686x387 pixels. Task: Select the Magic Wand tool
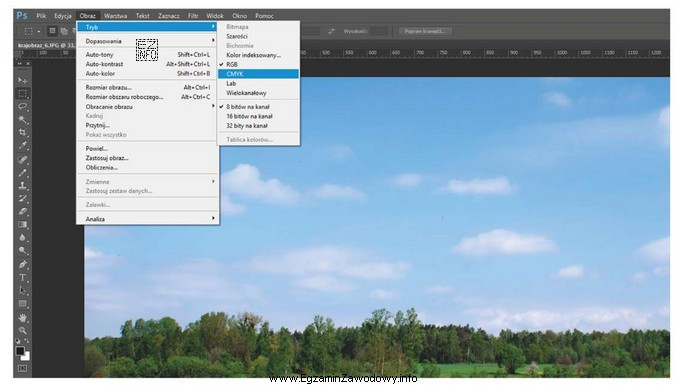23,119
